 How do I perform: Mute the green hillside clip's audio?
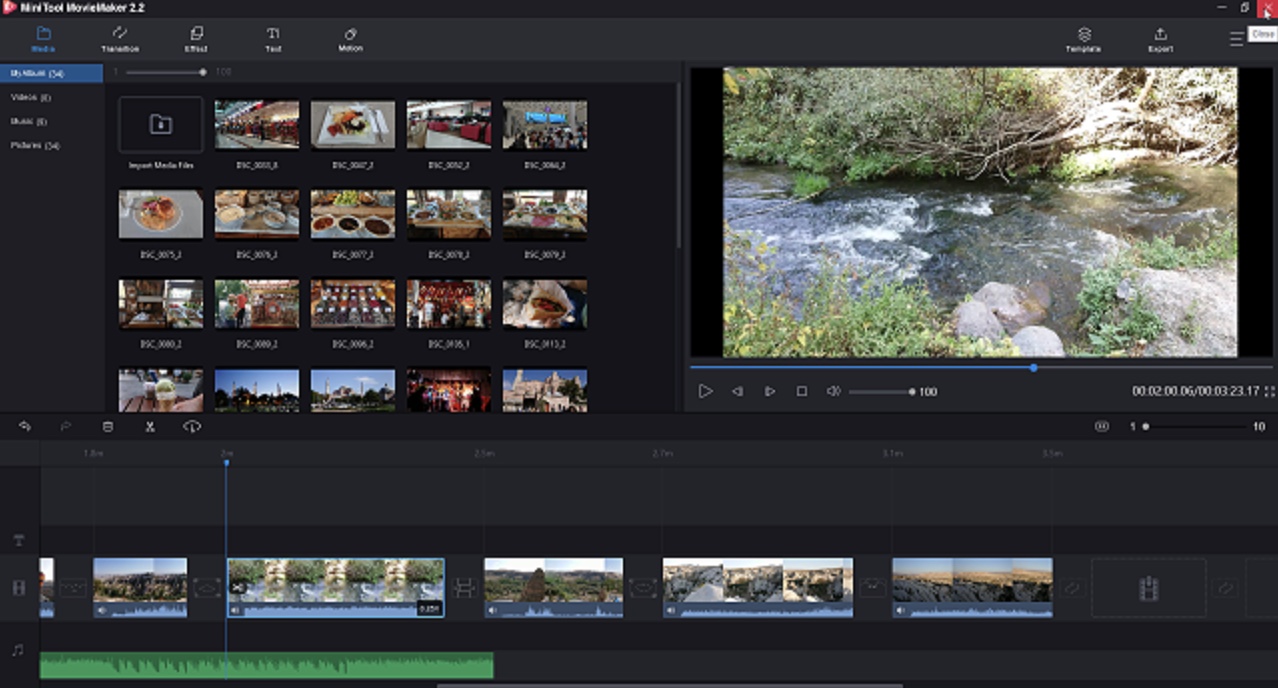493,610
